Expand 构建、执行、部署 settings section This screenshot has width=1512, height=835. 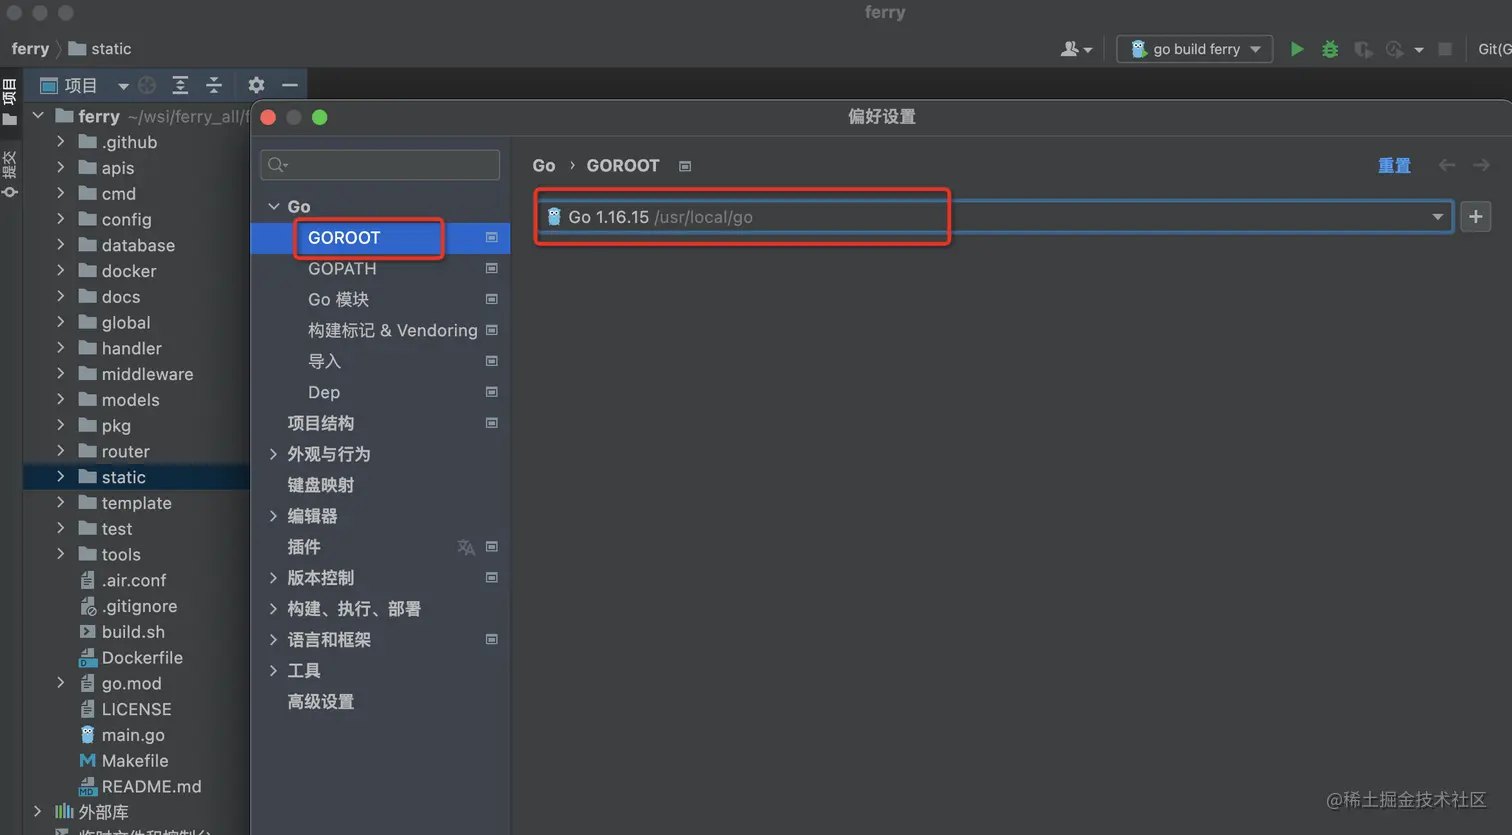[x=273, y=609]
